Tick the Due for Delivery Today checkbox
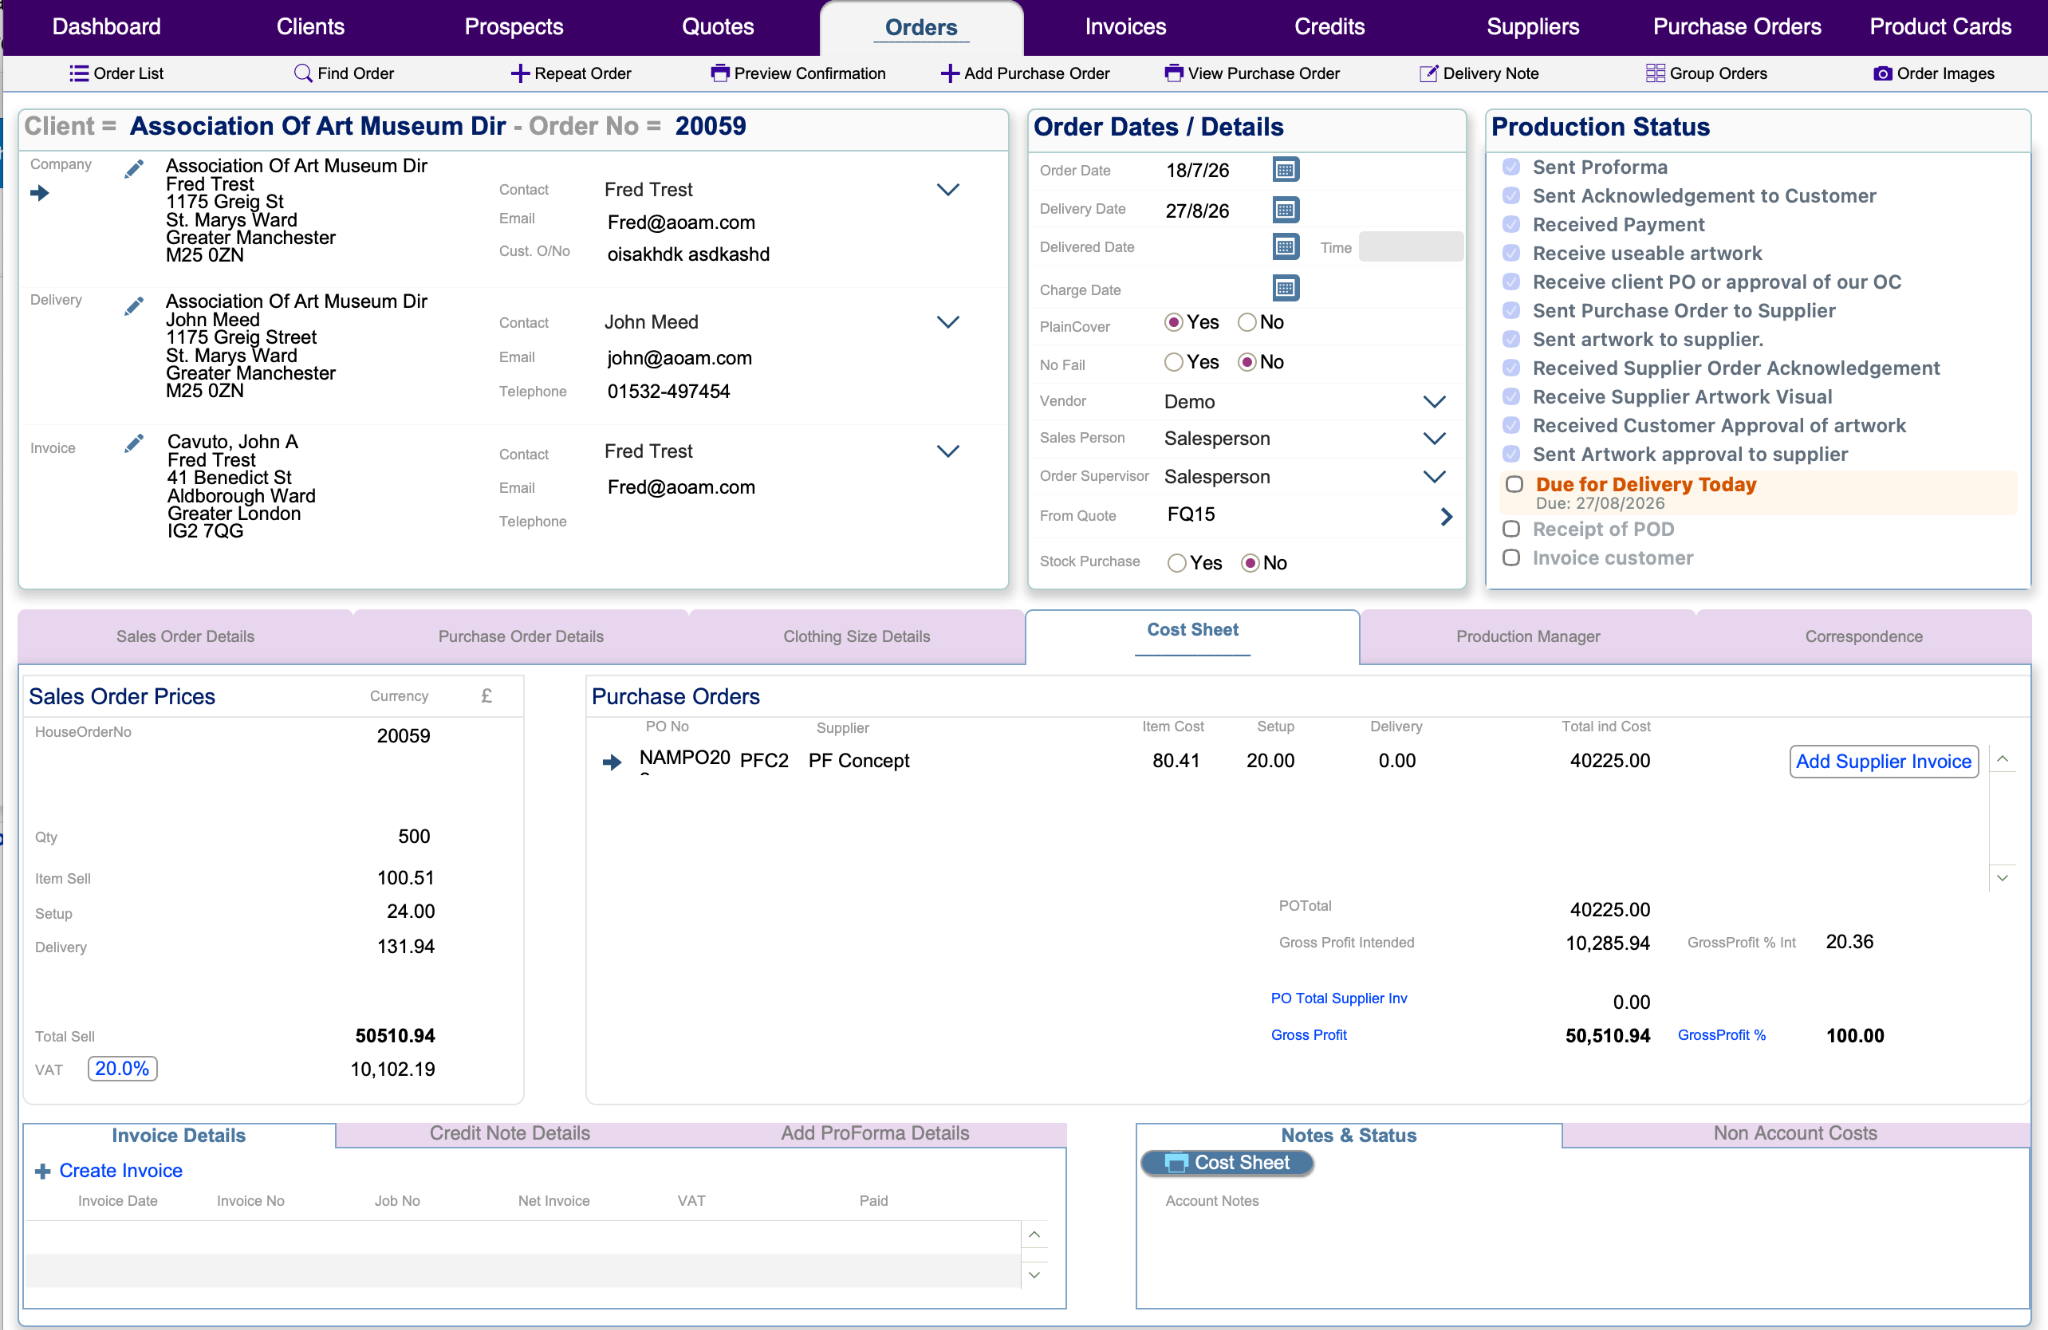The width and height of the screenshot is (2048, 1330). coord(1515,484)
